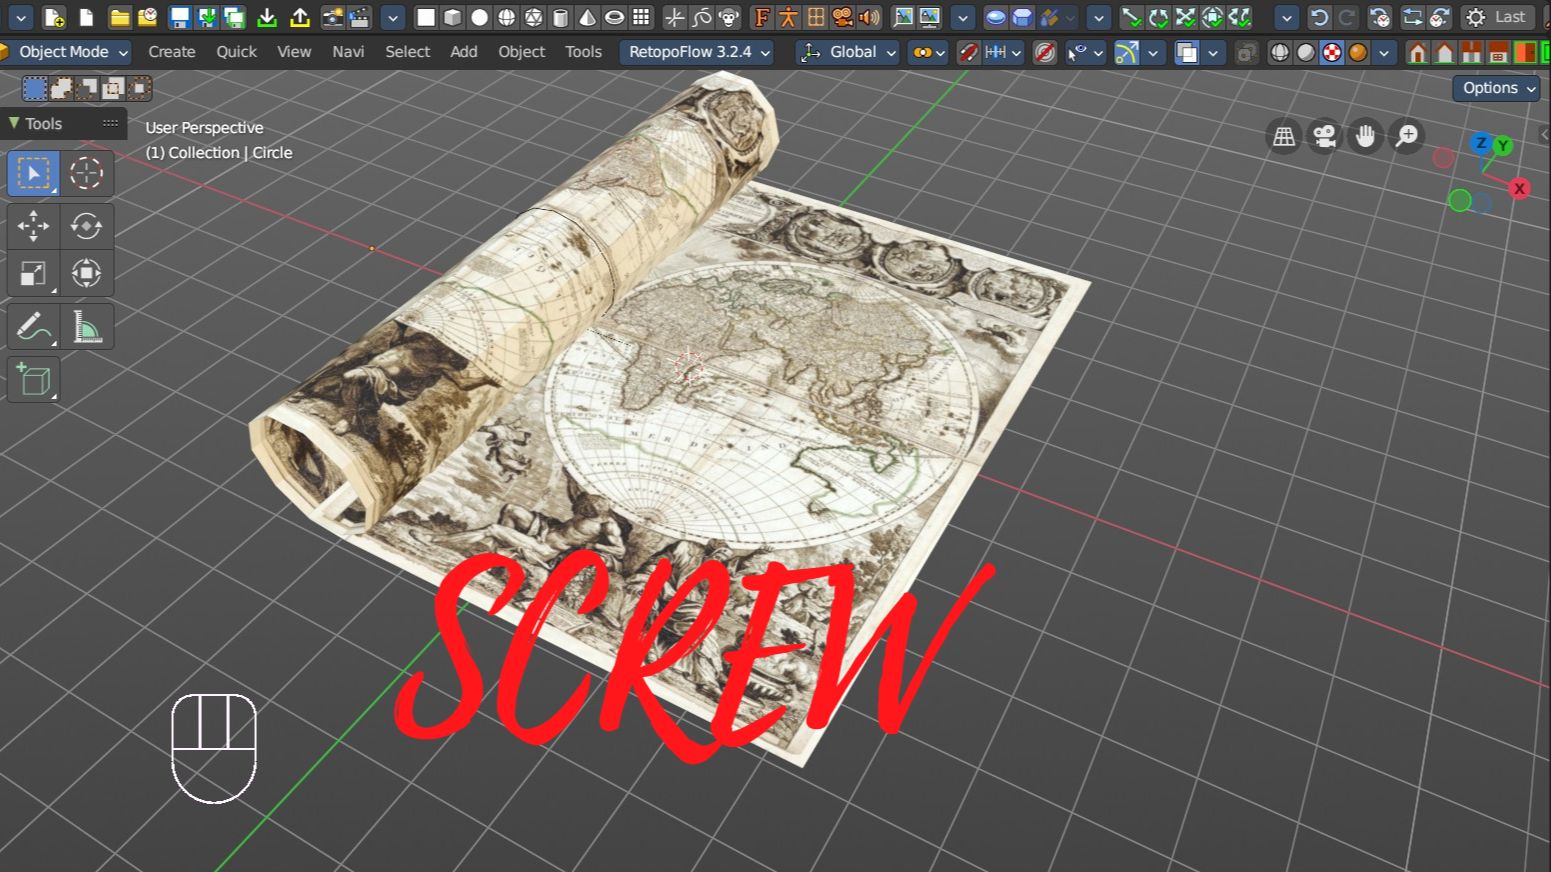Add a cube mesh primitive
The height and width of the screenshot is (872, 1551).
click(453, 17)
